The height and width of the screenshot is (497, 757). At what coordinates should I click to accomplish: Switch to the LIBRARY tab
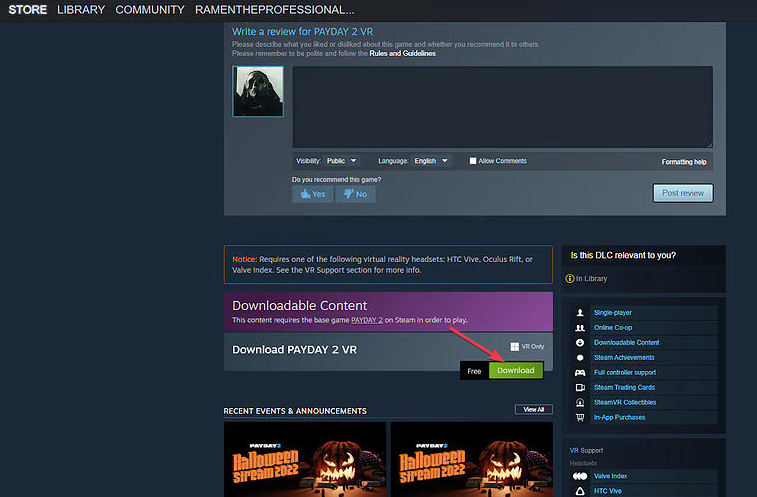point(81,10)
